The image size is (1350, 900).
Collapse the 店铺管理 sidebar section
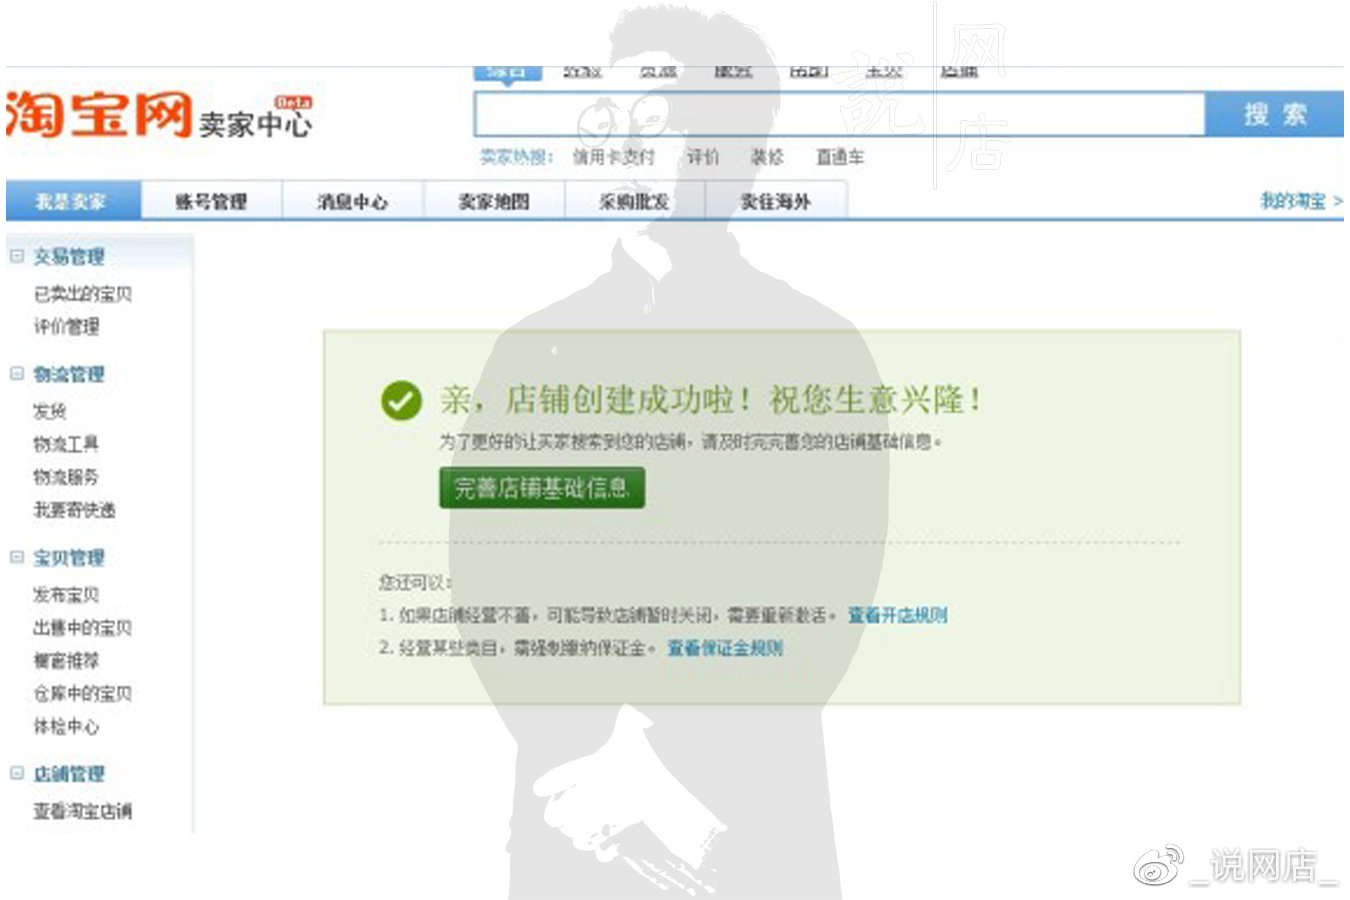(17, 773)
